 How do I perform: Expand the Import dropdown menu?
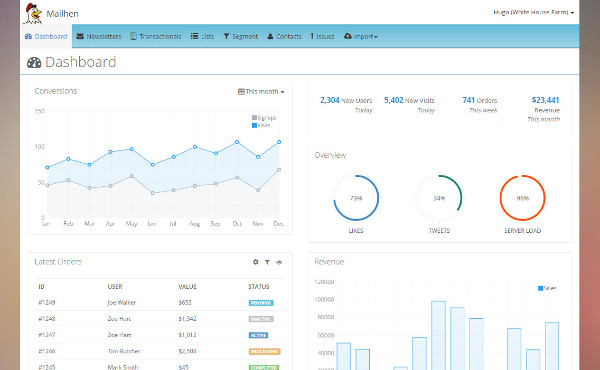pyautogui.click(x=360, y=36)
